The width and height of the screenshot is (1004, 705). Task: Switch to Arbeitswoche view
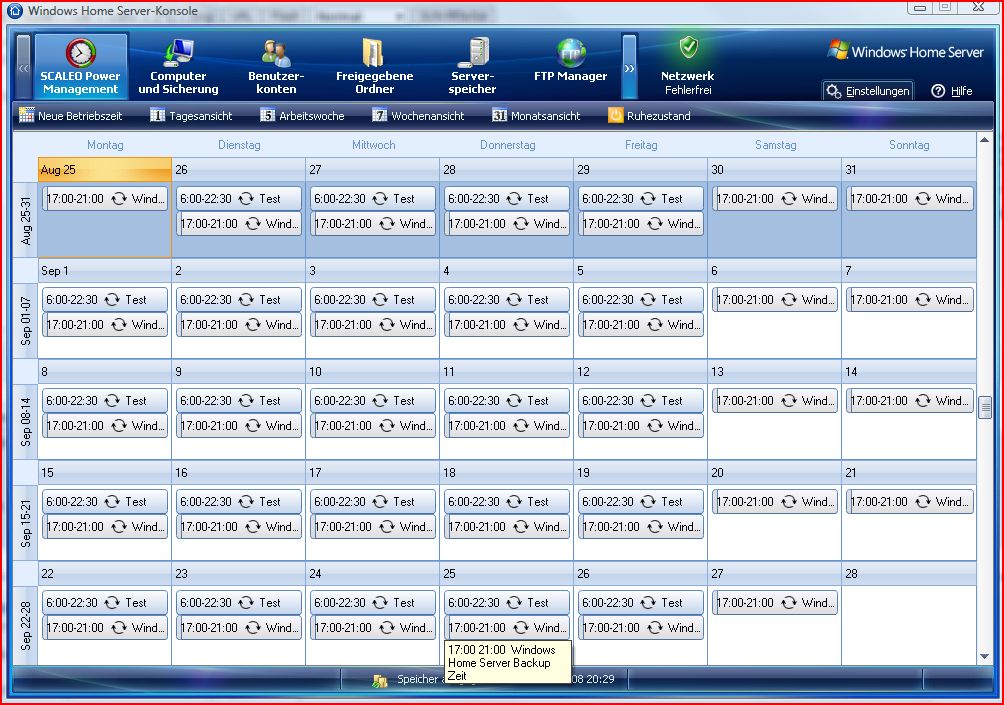click(302, 116)
